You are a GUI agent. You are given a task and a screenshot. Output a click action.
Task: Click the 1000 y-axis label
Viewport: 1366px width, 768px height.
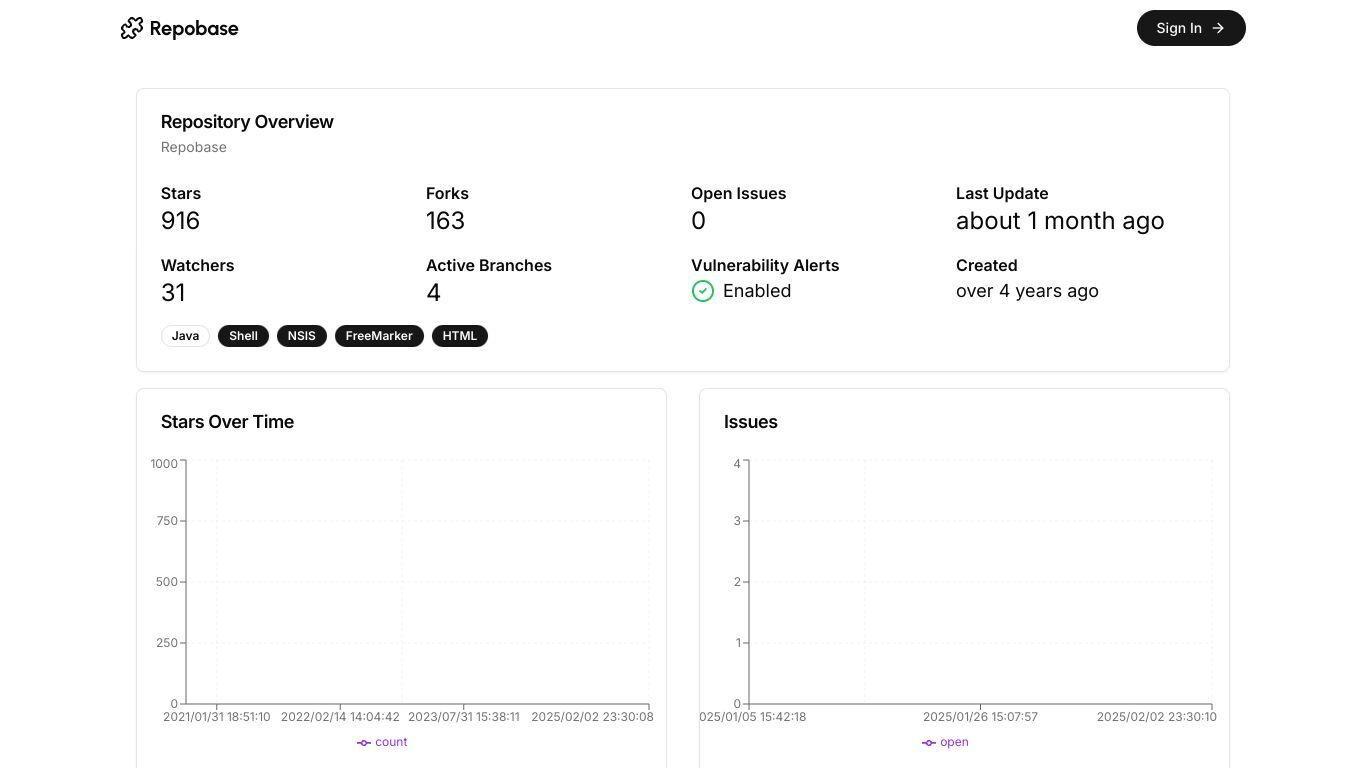pos(164,464)
